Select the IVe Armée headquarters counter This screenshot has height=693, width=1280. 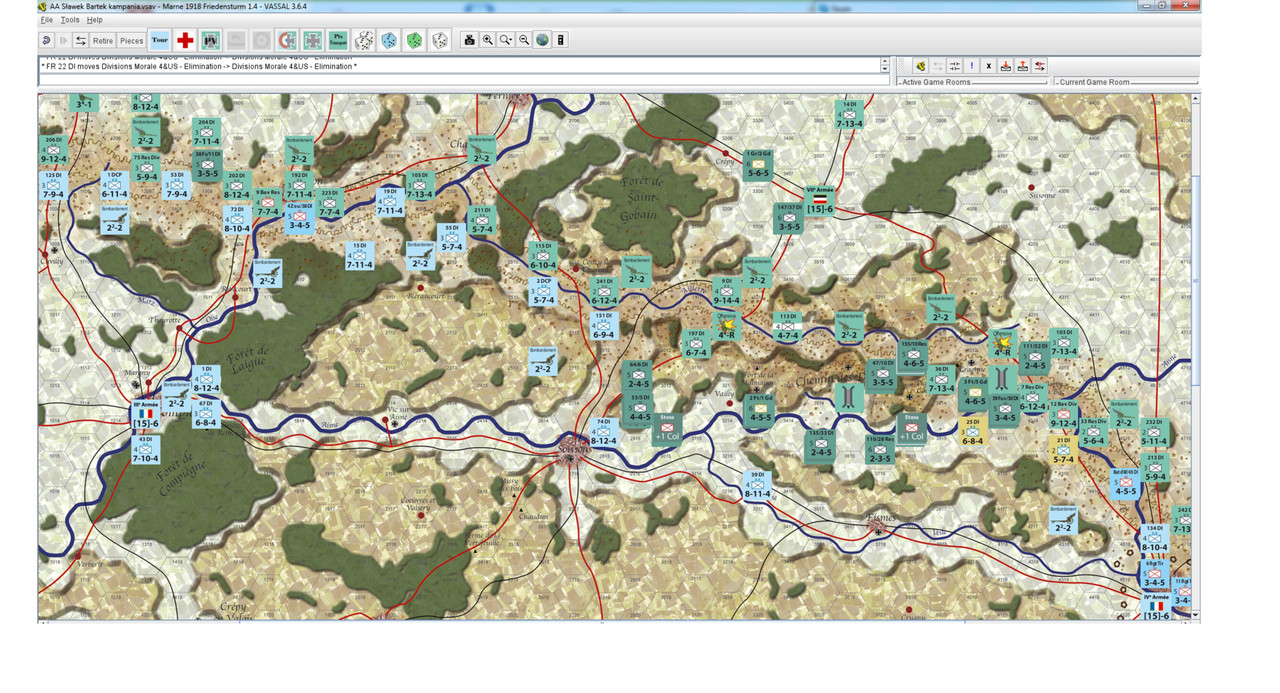[x=1157, y=607]
